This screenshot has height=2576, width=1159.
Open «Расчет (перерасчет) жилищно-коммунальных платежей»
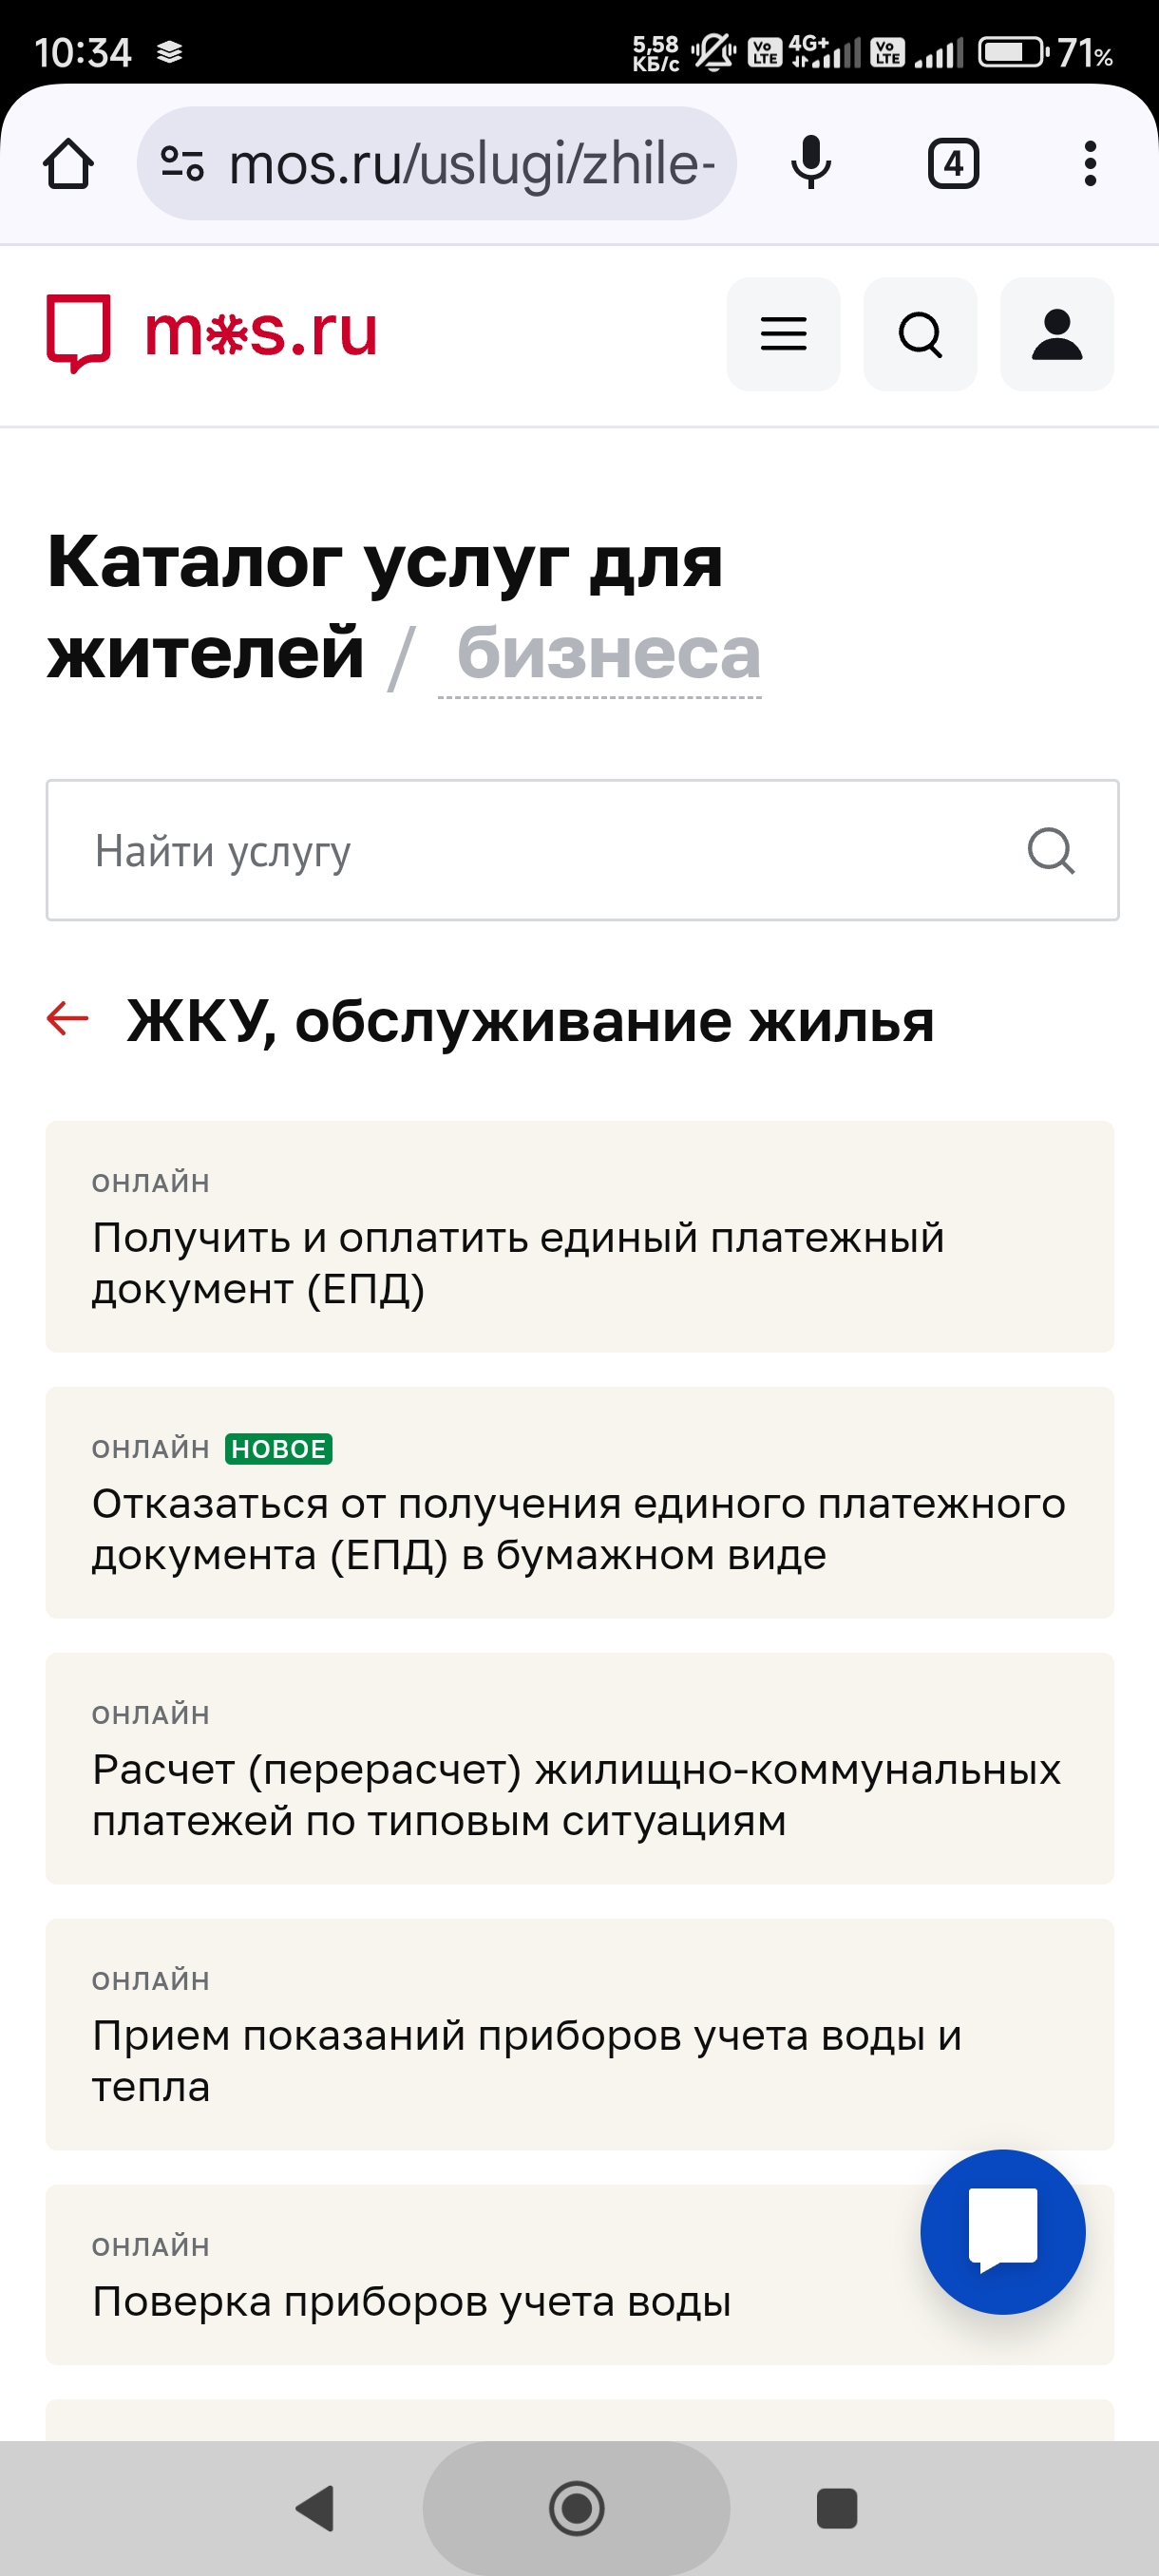580,1769
